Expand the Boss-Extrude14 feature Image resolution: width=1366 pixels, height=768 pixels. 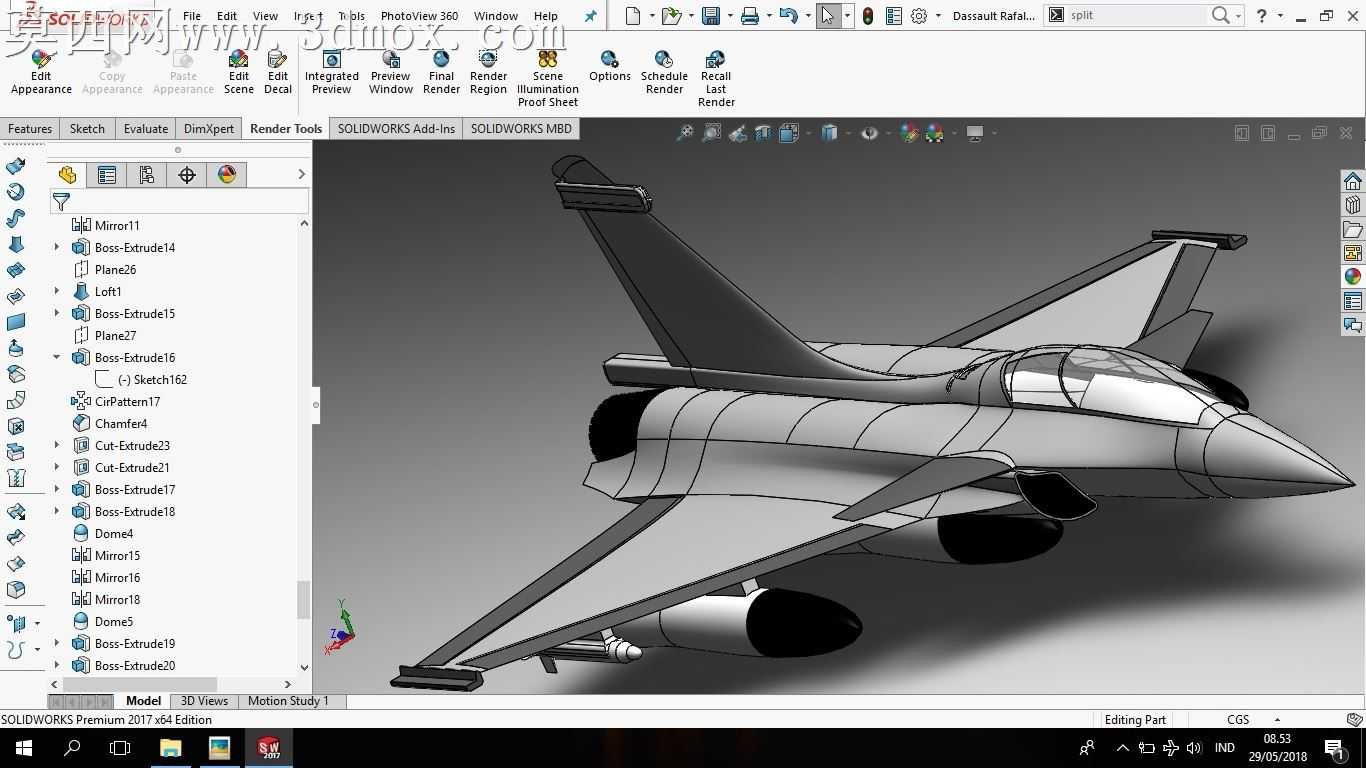pyautogui.click(x=57, y=247)
